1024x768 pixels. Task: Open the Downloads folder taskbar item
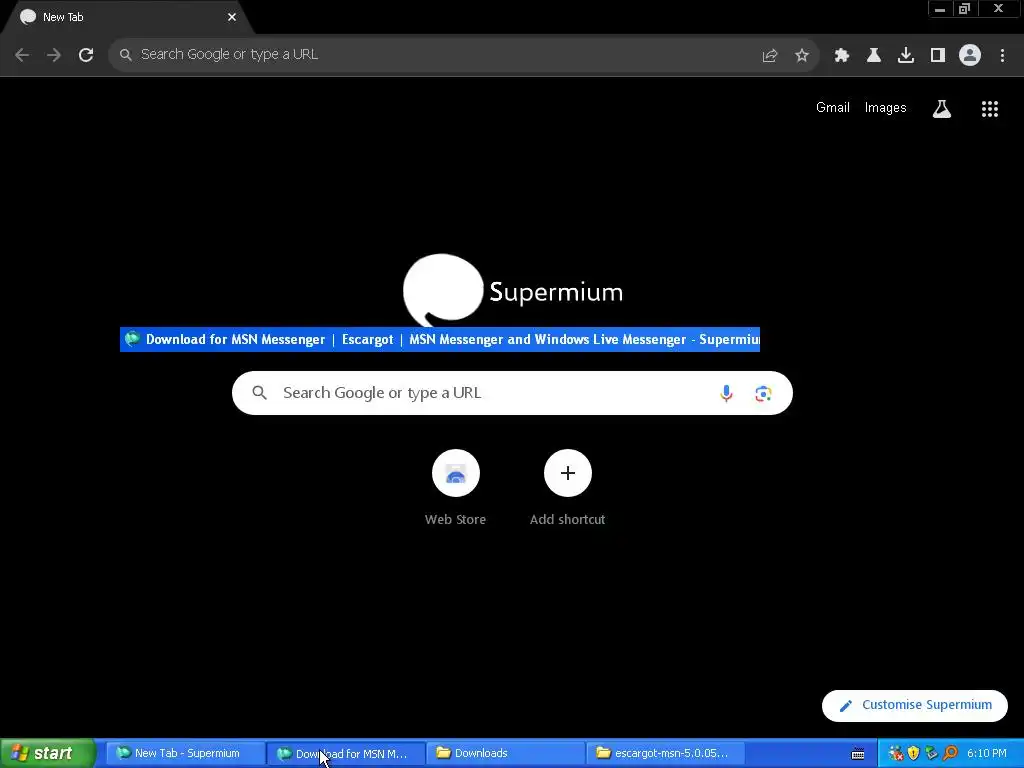tap(505, 753)
